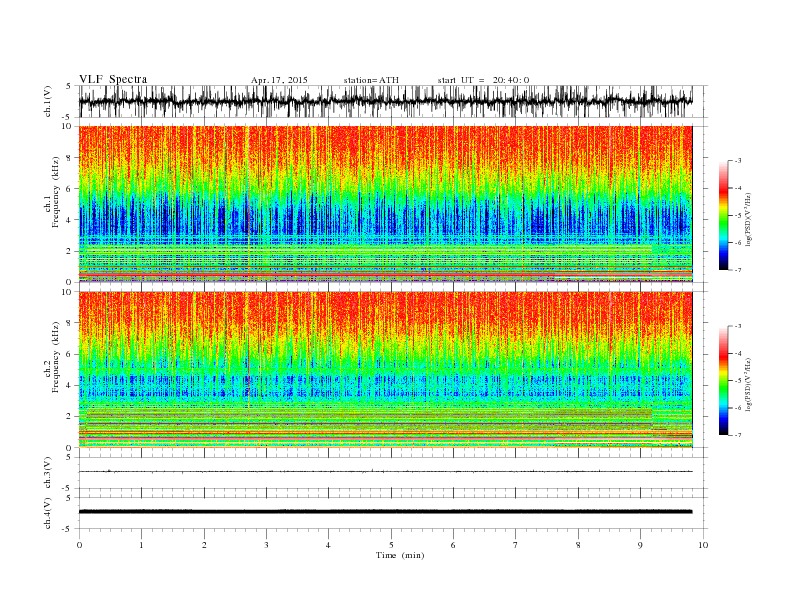This screenshot has width=792, height=612.
Task: Click the "8" kHz tick on ch.1 spectrogram axis
Action: coord(69,158)
